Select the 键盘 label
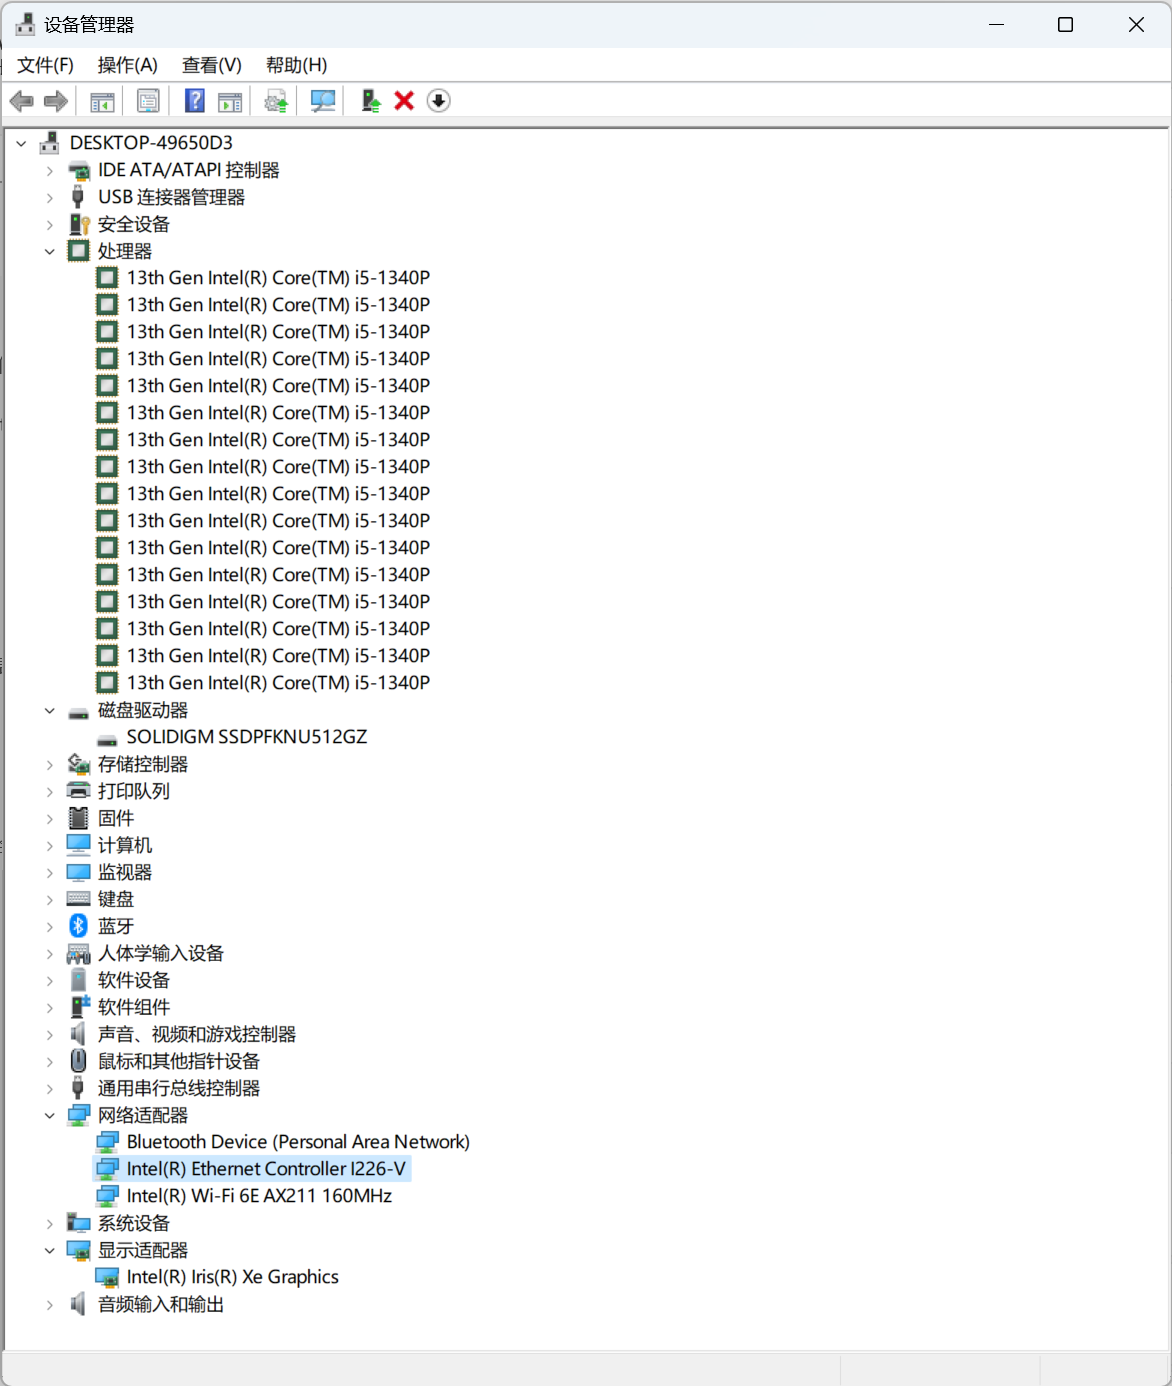This screenshot has height=1386, width=1172. click(116, 899)
